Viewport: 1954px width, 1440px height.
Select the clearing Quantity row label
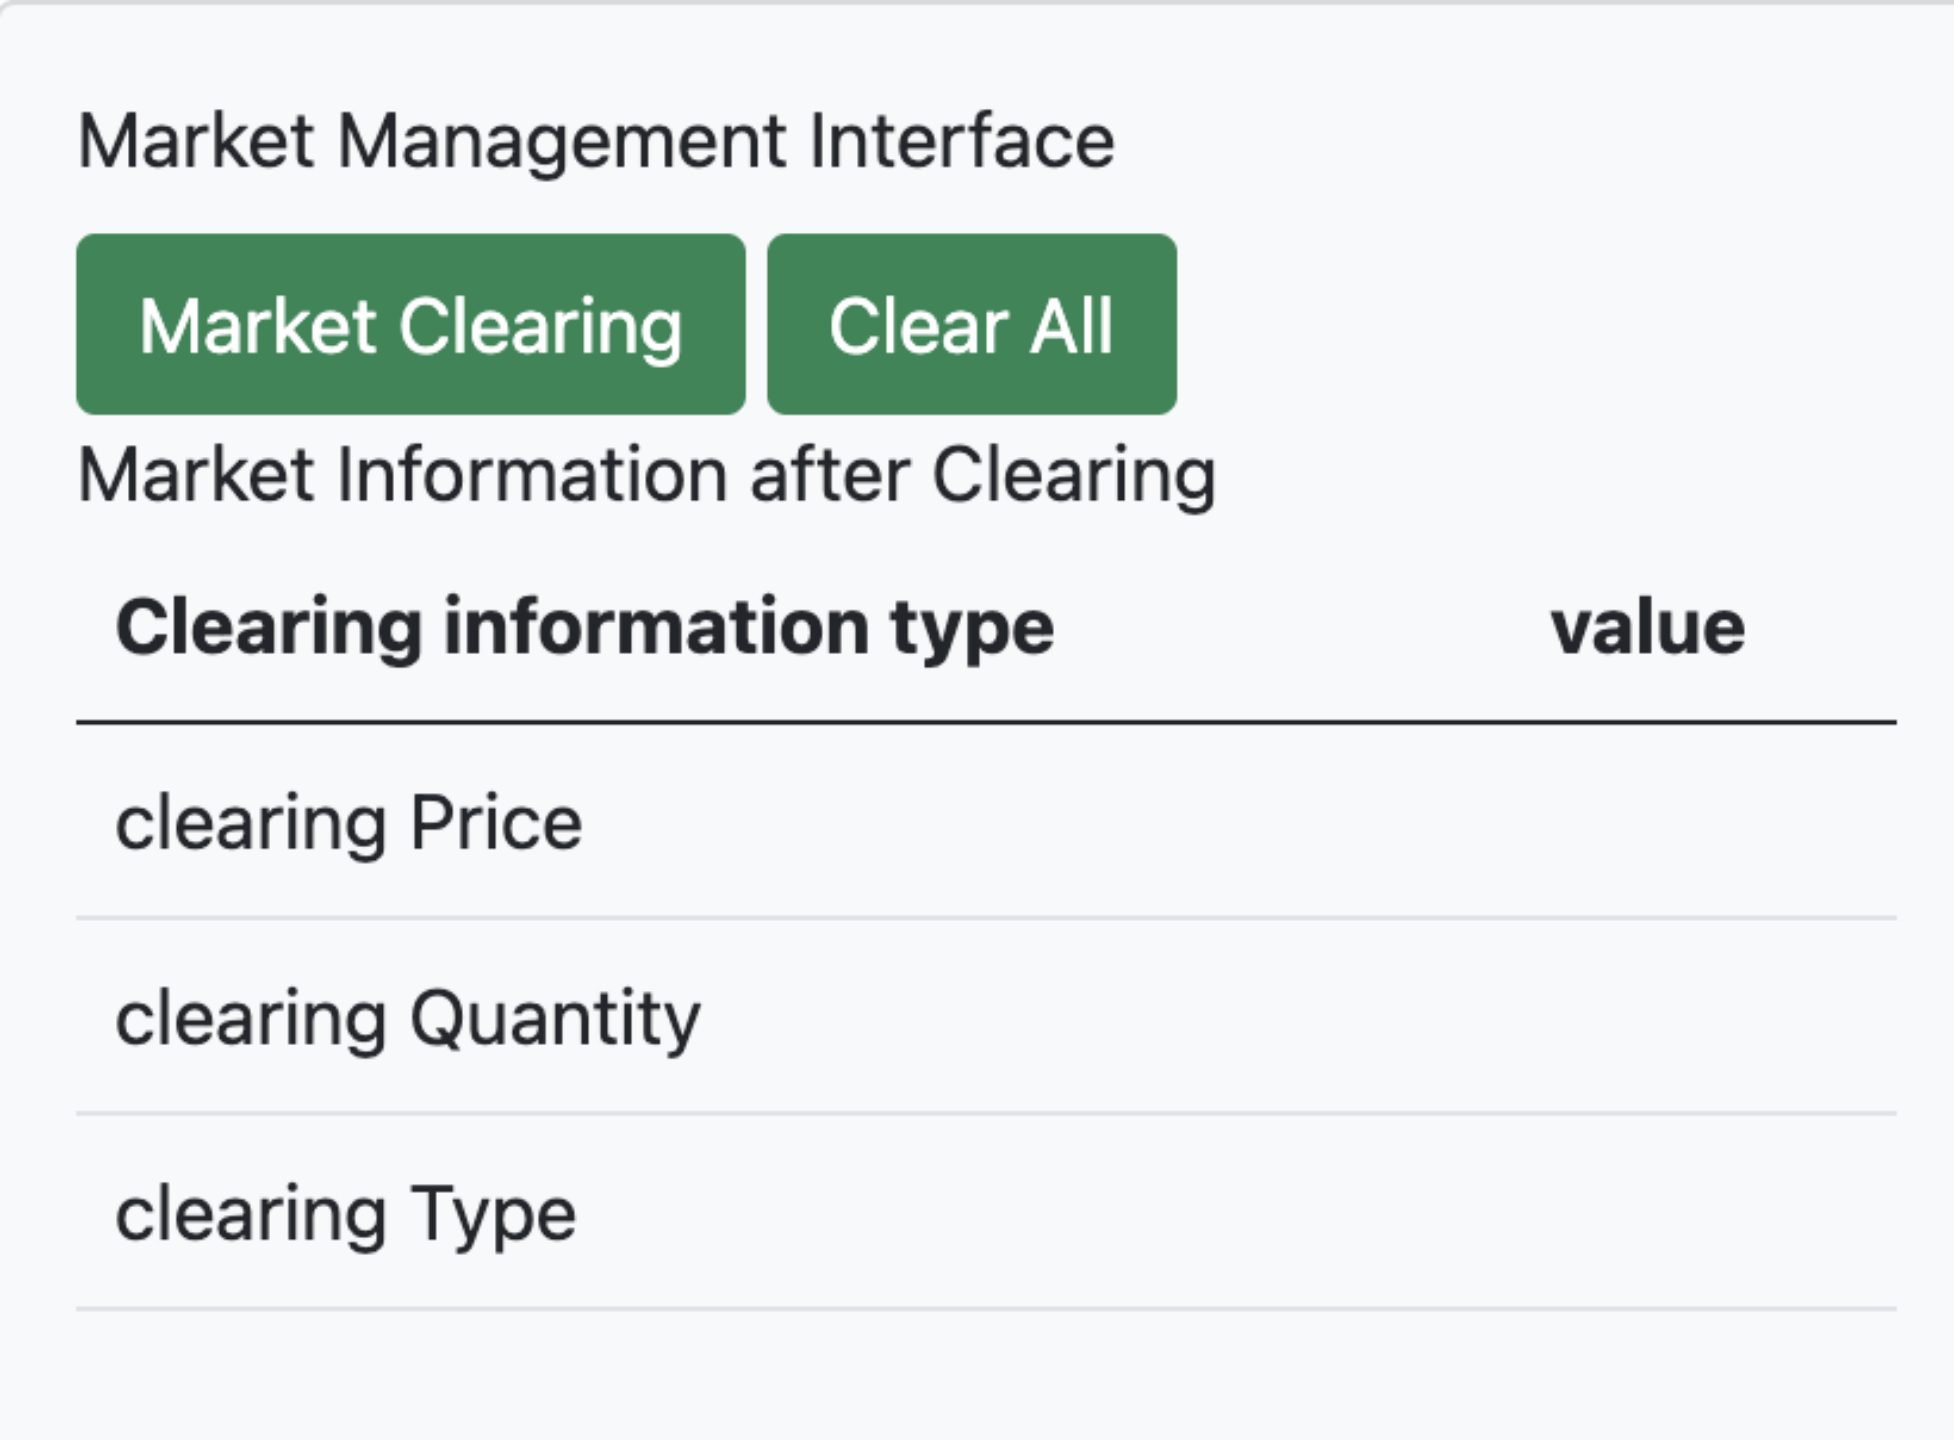[x=408, y=1018]
